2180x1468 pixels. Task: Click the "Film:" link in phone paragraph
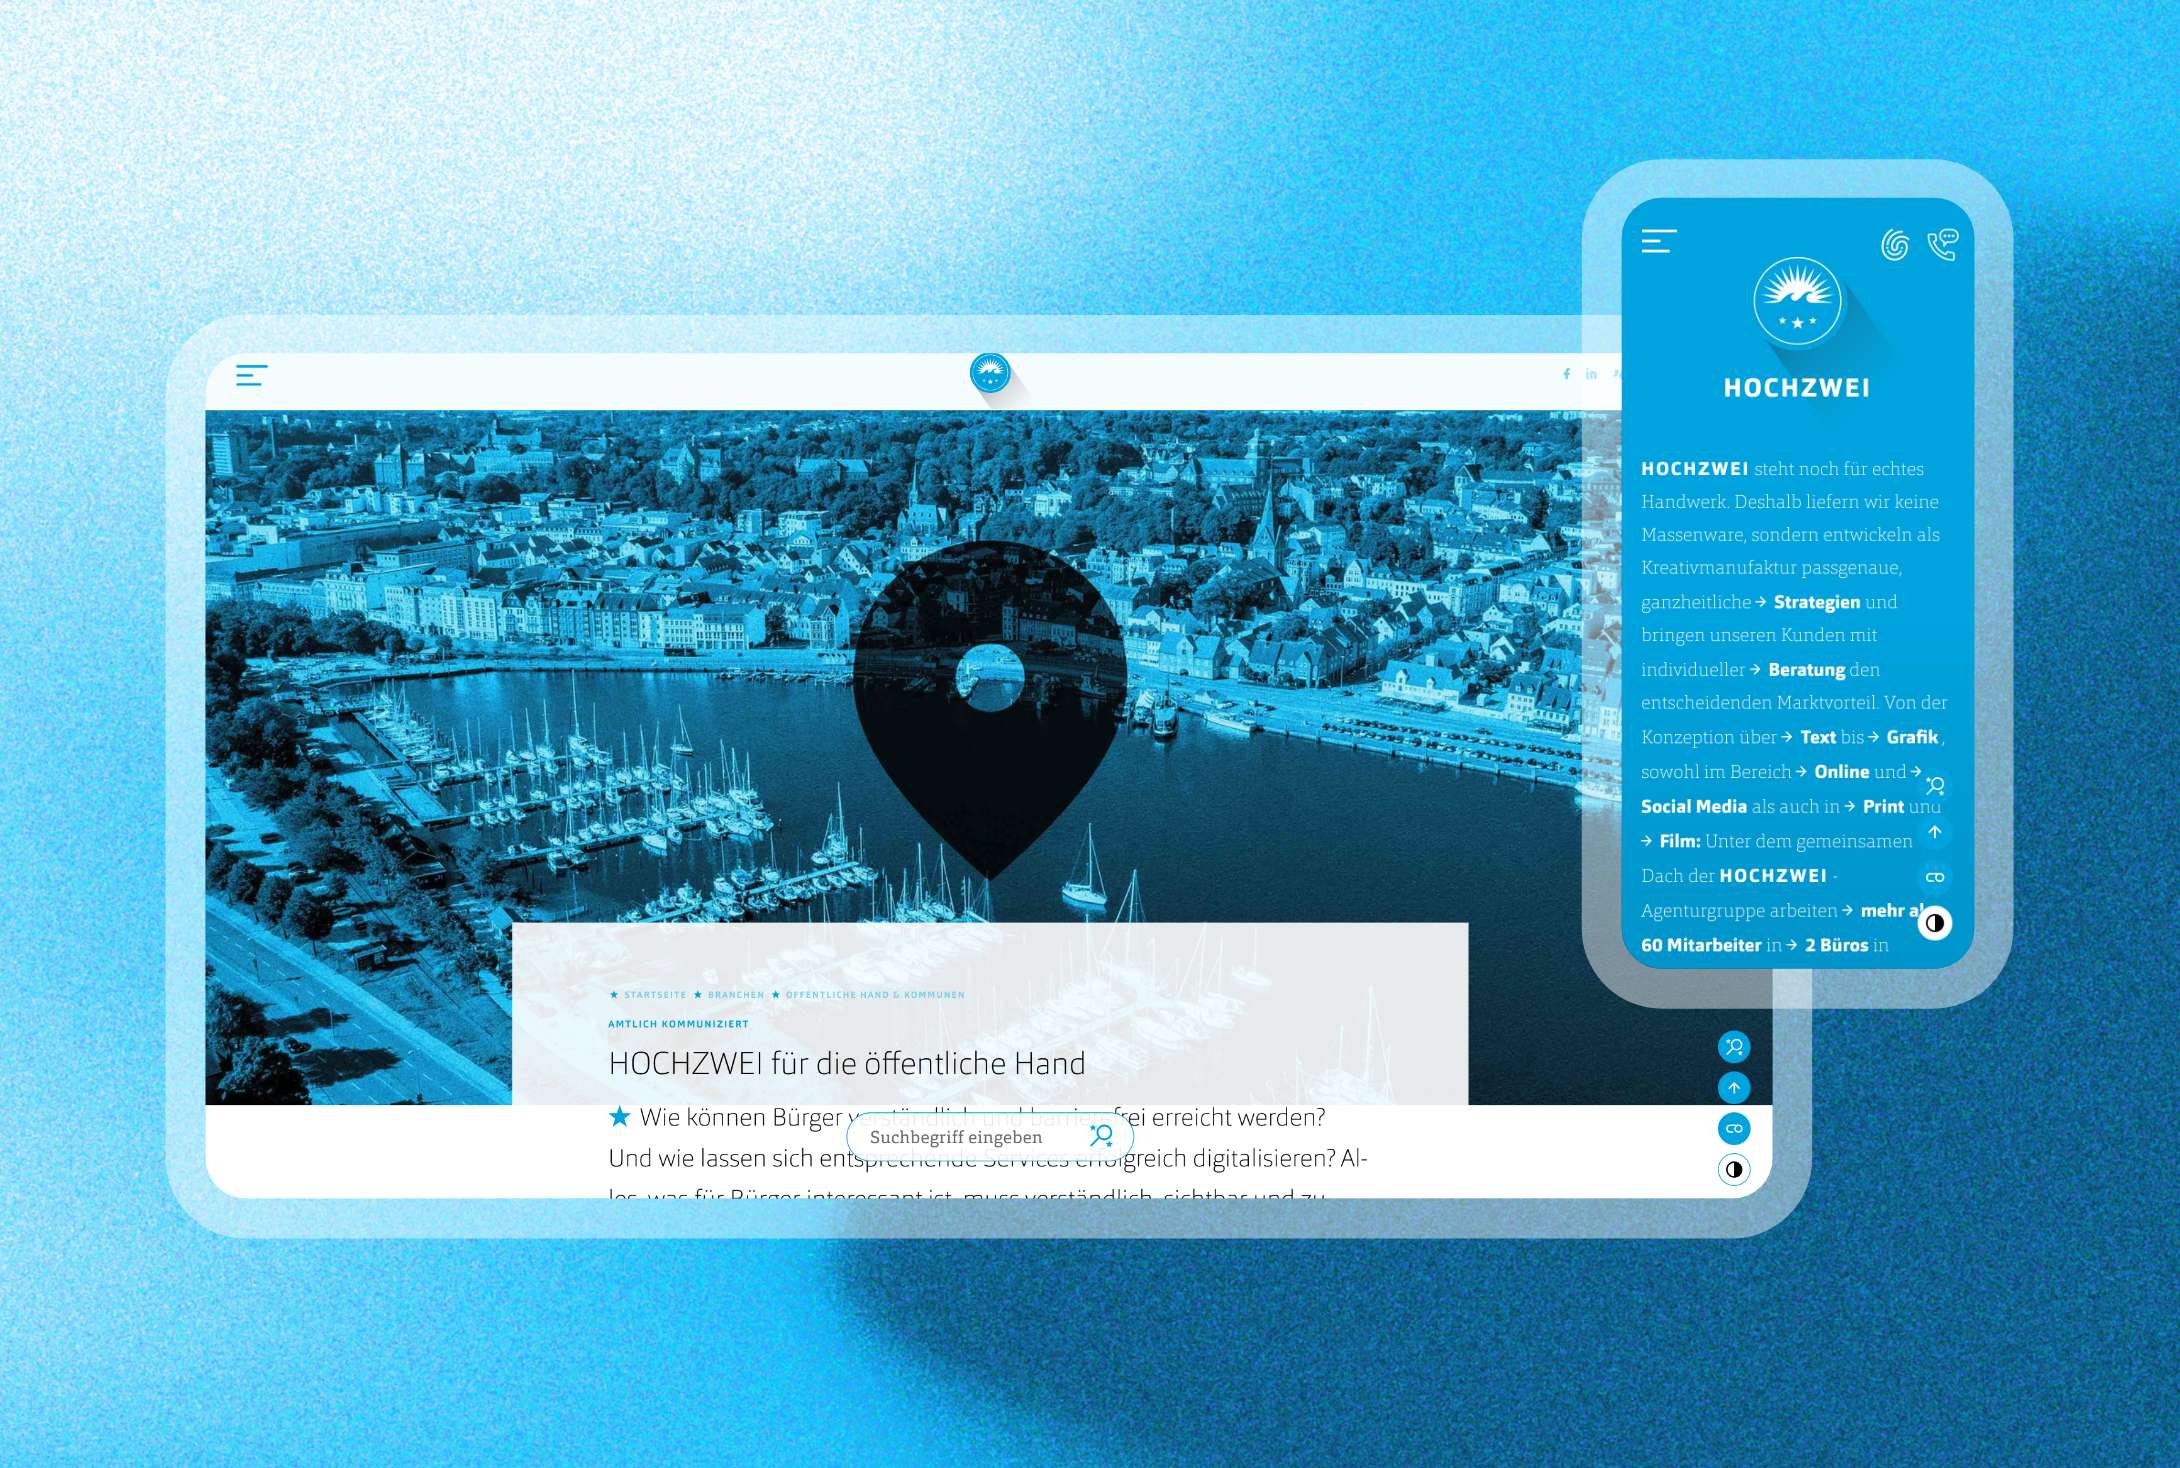click(1680, 841)
